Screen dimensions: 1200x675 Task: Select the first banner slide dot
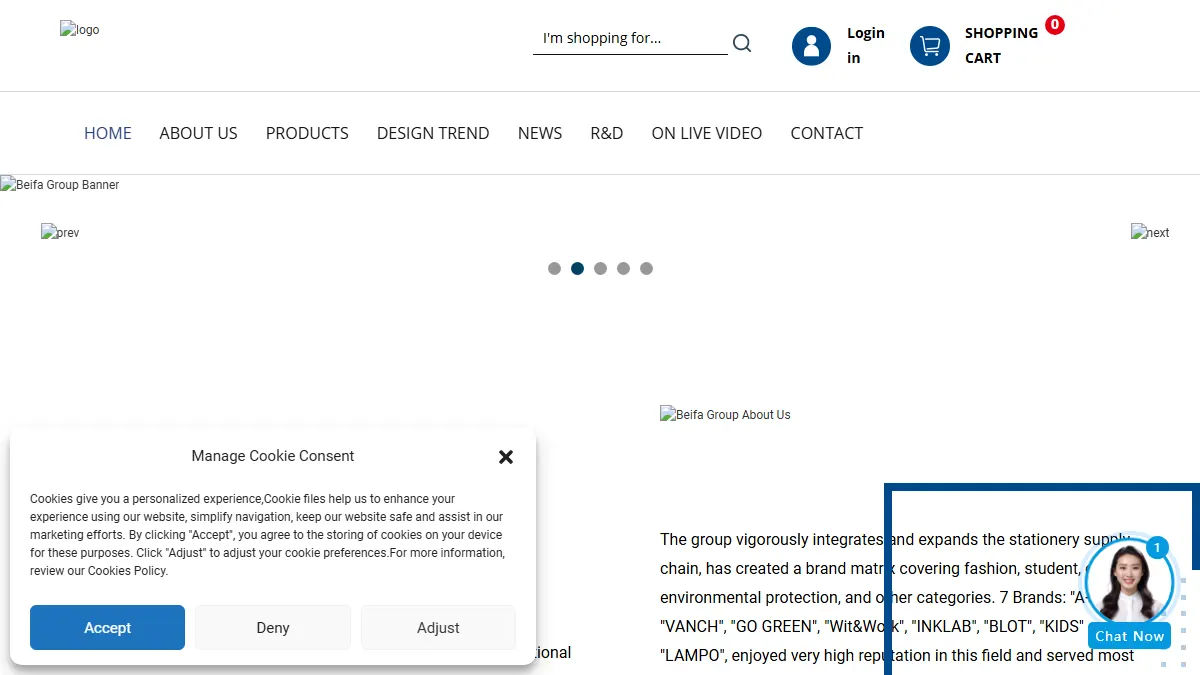pyautogui.click(x=554, y=268)
